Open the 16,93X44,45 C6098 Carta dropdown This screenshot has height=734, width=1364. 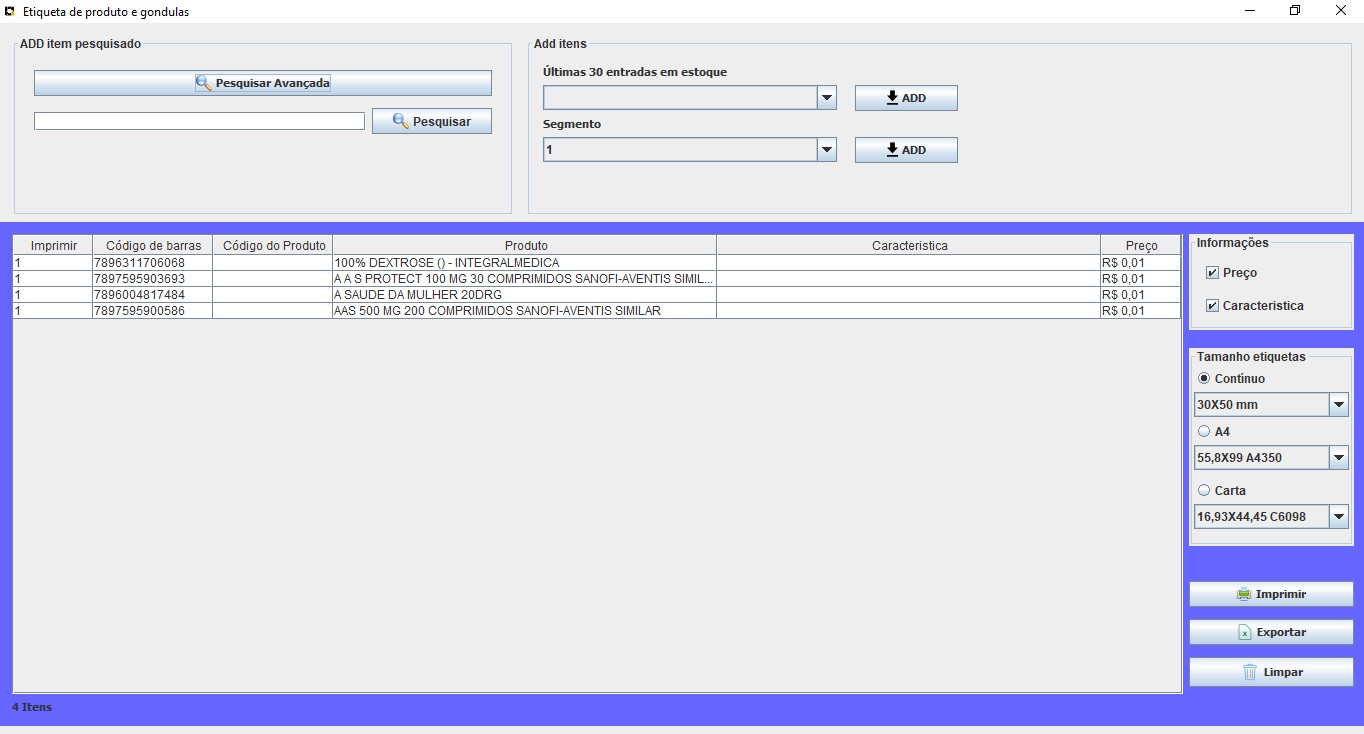click(1338, 517)
